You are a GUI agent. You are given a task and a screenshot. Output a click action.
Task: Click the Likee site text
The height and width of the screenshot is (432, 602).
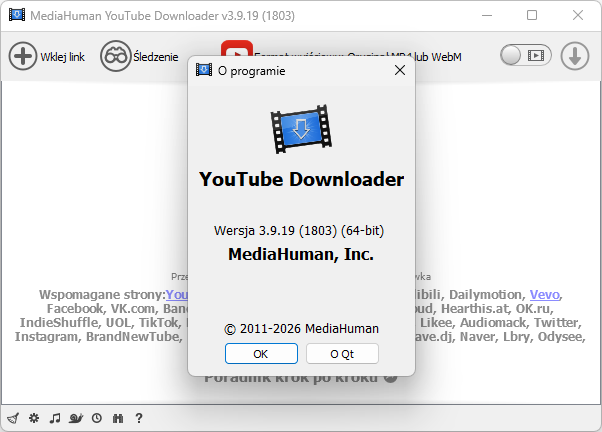point(437,323)
